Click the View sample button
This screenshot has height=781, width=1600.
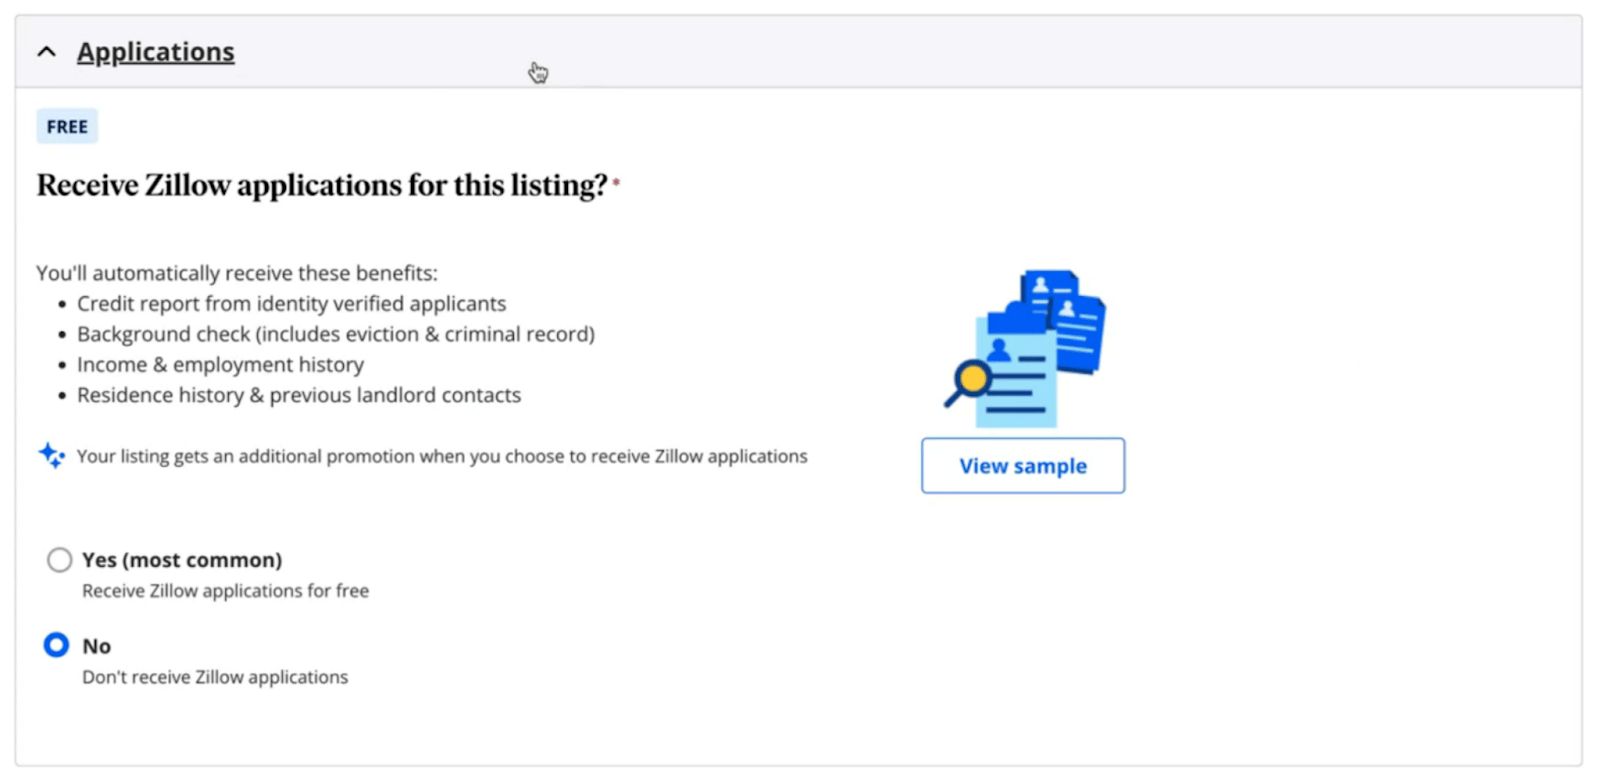click(x=1021, y=465)
